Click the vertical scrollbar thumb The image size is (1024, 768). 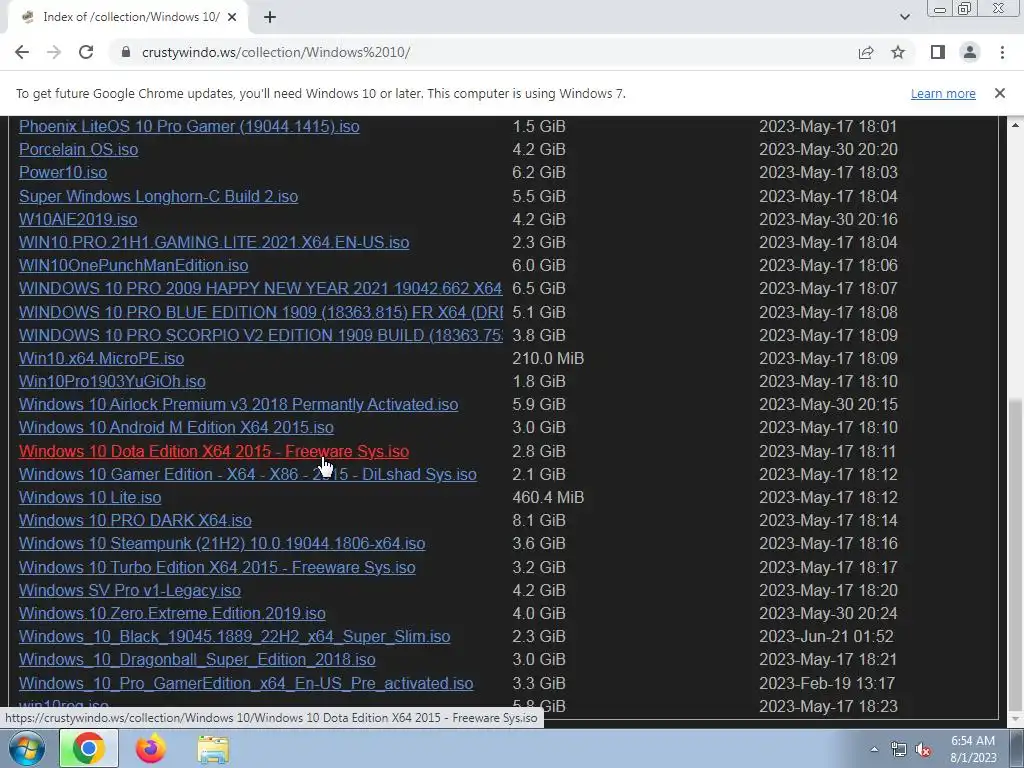[x=1016, y=553]
